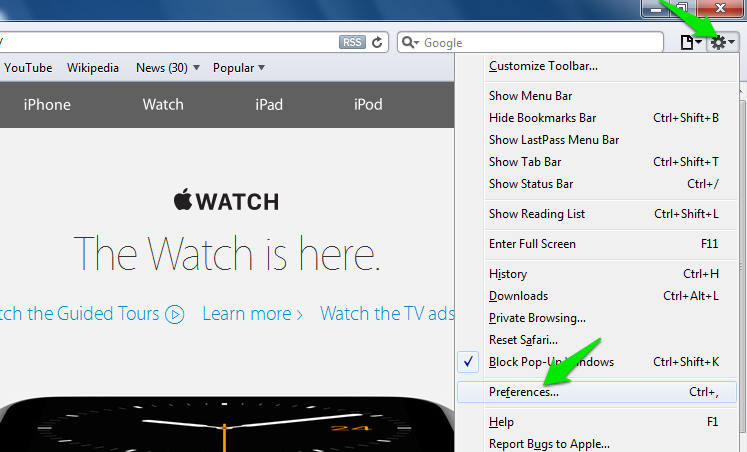Click the Google search magnifier icon
747x452 pixels.
410,43
